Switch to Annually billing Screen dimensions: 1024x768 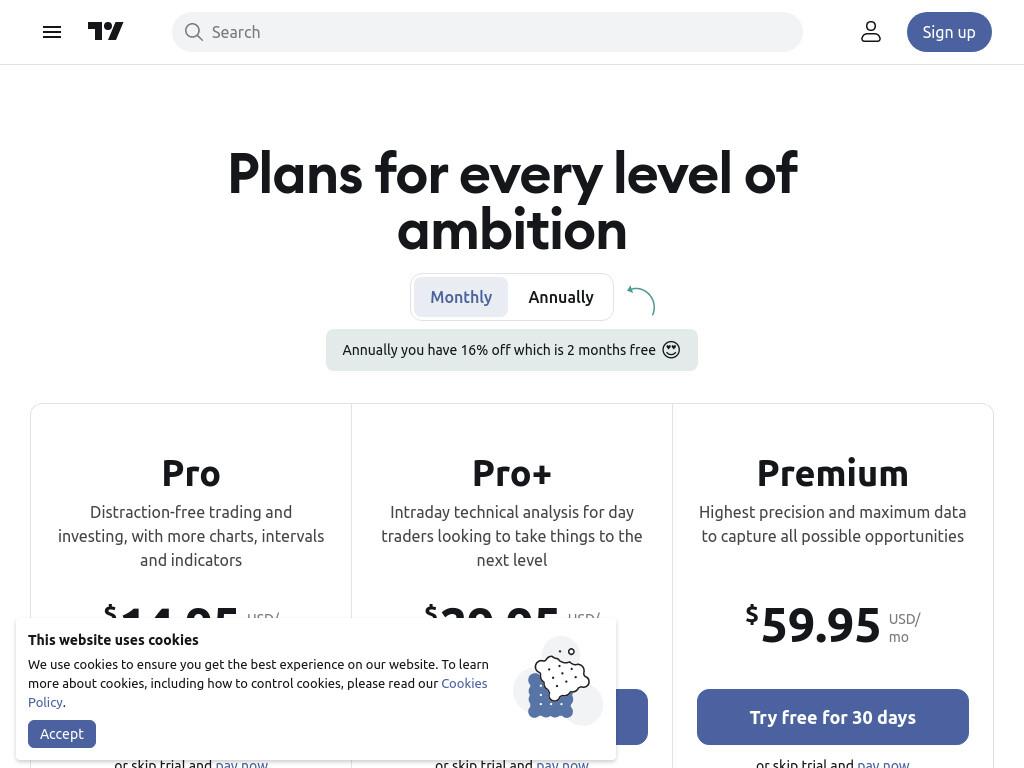pos(560,297)
